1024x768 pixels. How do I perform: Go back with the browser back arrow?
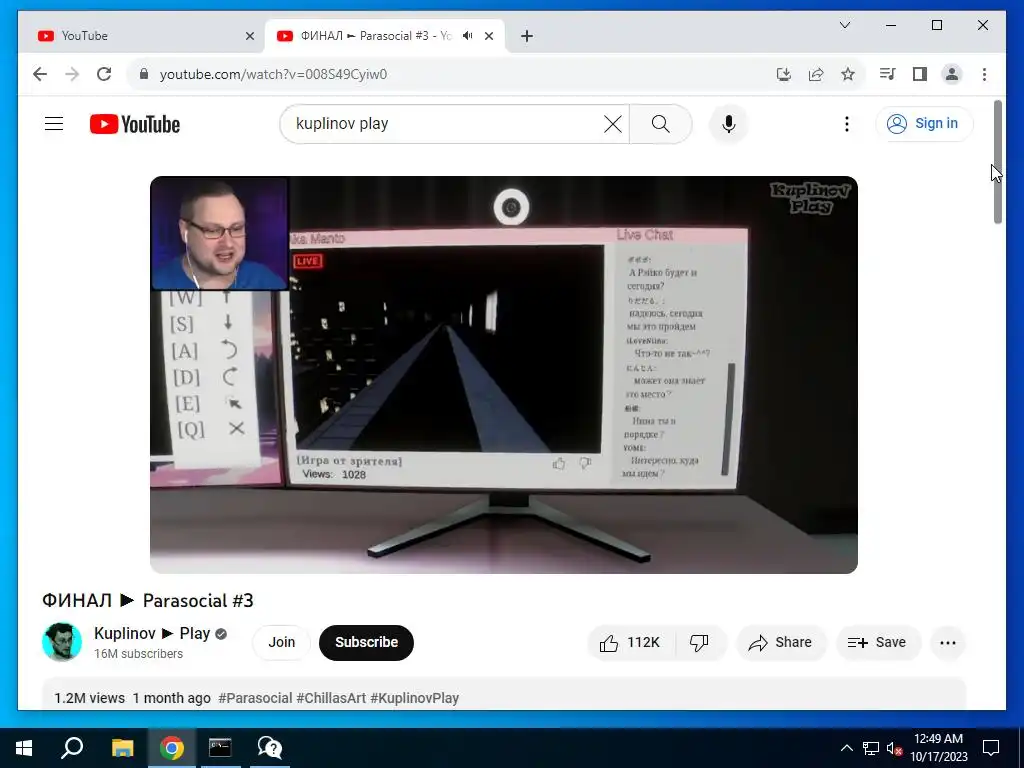(40, 74)
